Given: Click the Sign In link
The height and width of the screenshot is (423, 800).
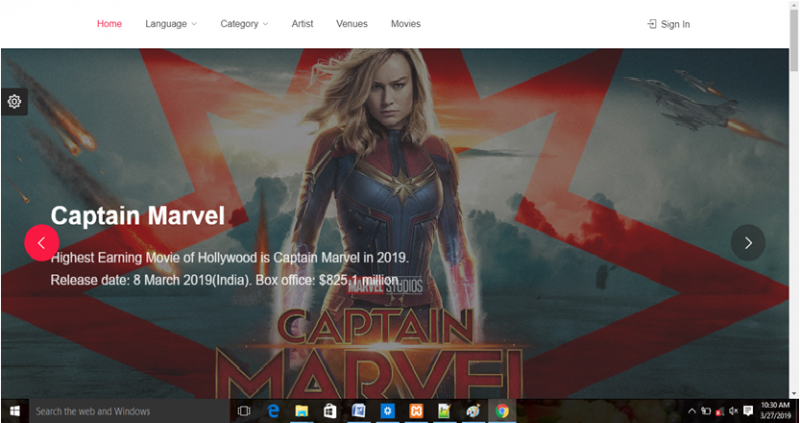Looking at the screenshot, I should pyautogui.click(x=675, y=24).
